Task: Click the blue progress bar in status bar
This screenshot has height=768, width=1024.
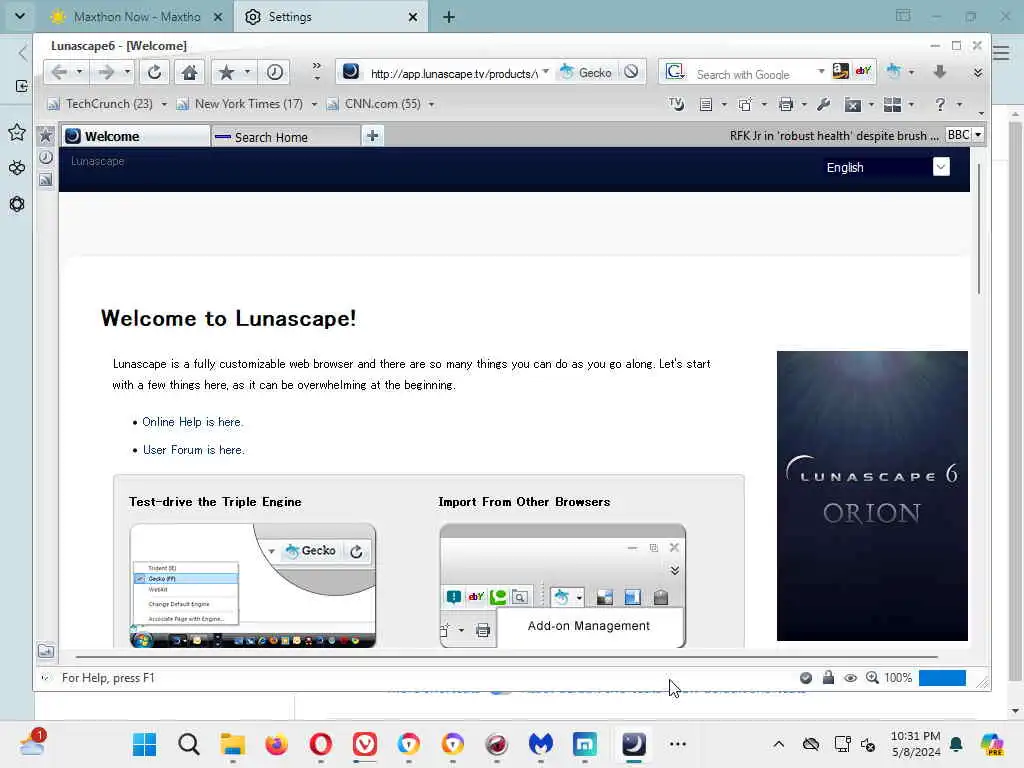Action: pos(942,678)
